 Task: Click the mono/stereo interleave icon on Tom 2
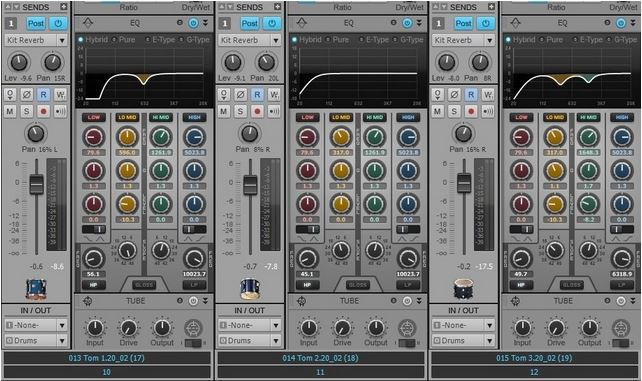pos(224,95)
